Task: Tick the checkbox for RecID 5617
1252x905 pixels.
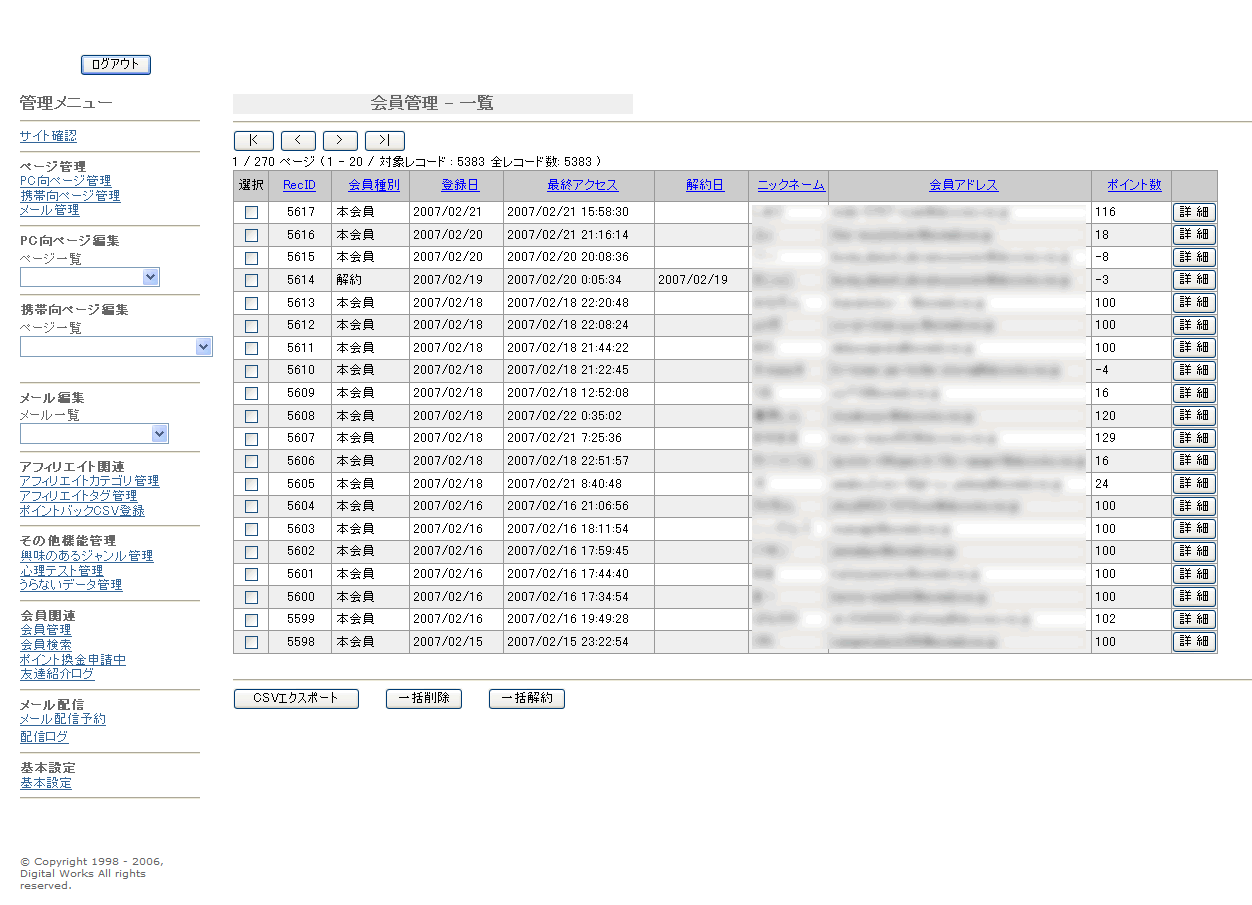Action: pos(251,212)
